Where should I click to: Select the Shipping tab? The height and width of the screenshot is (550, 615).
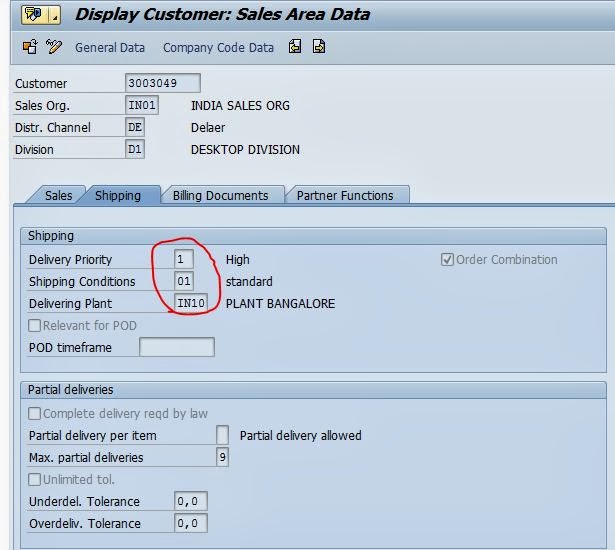click(118, 195)
